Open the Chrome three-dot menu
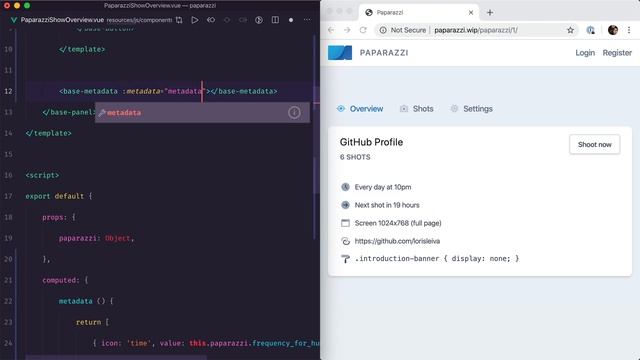This screenshot has height=360, width=640. pos(629,30)
